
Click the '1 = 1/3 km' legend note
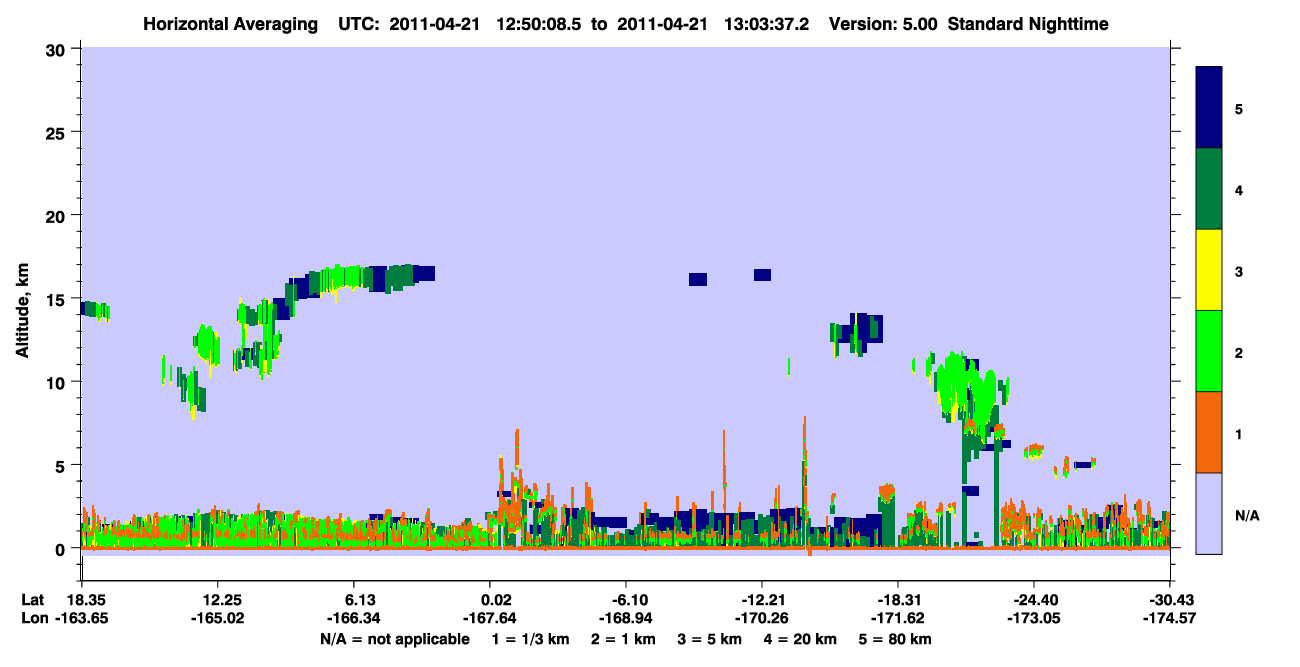pos(530,639)
